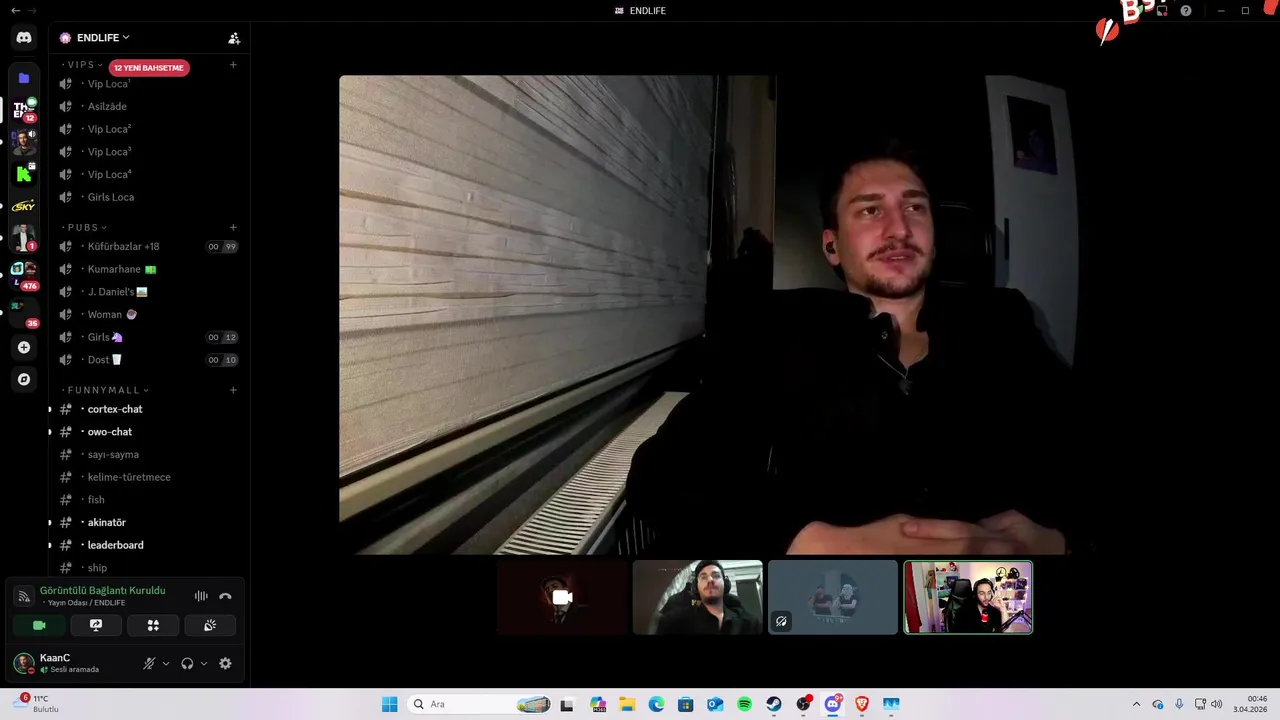Screen dimensions: 1280x720
Task: Open the green K server icon
Action: coord(24,174)
